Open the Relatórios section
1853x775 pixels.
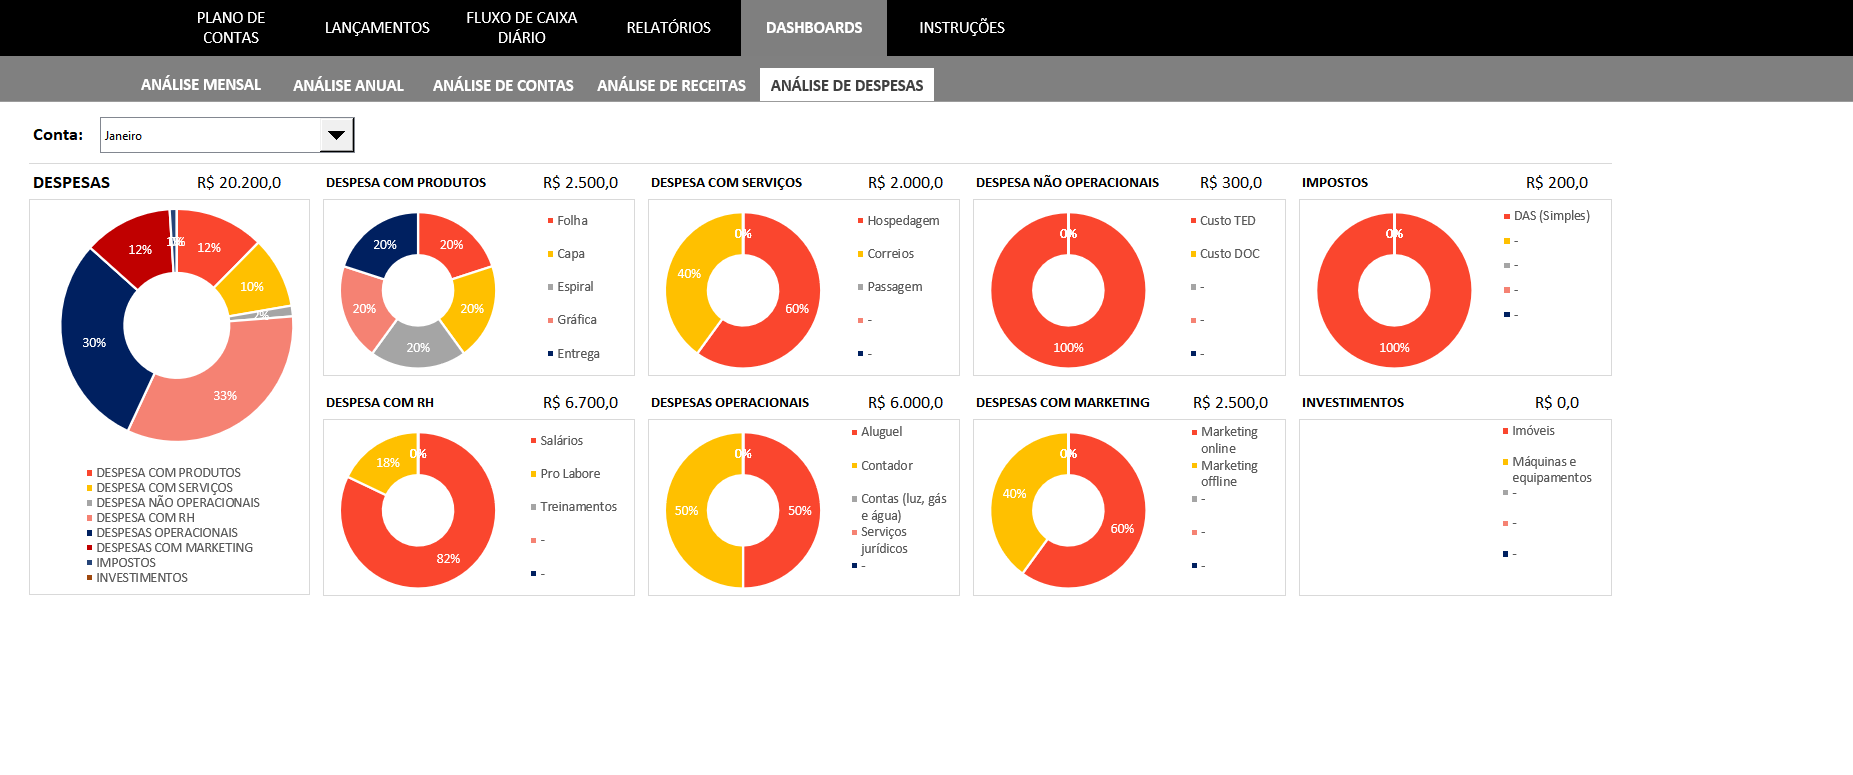(x=668, y=28)
